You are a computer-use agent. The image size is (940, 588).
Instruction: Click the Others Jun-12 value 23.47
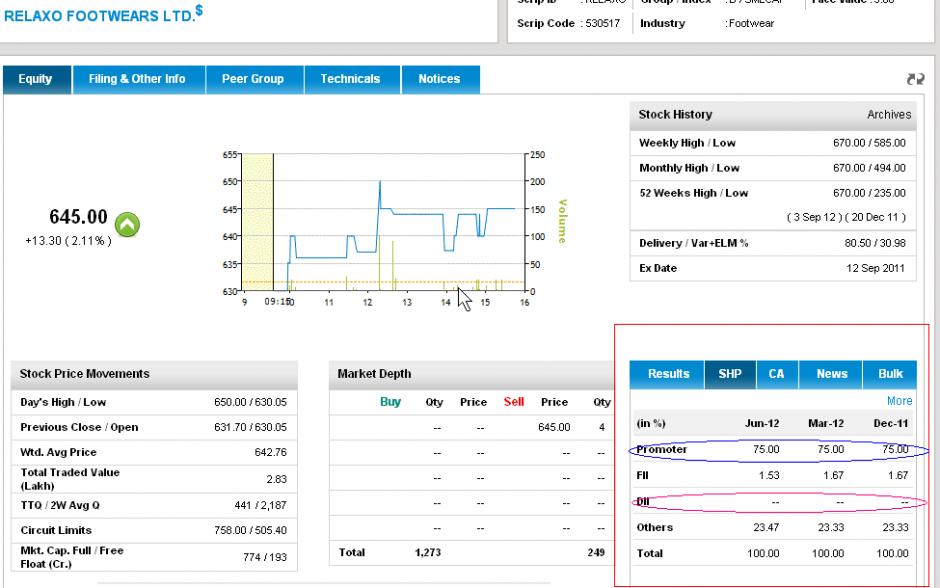[x=766, y=528]
